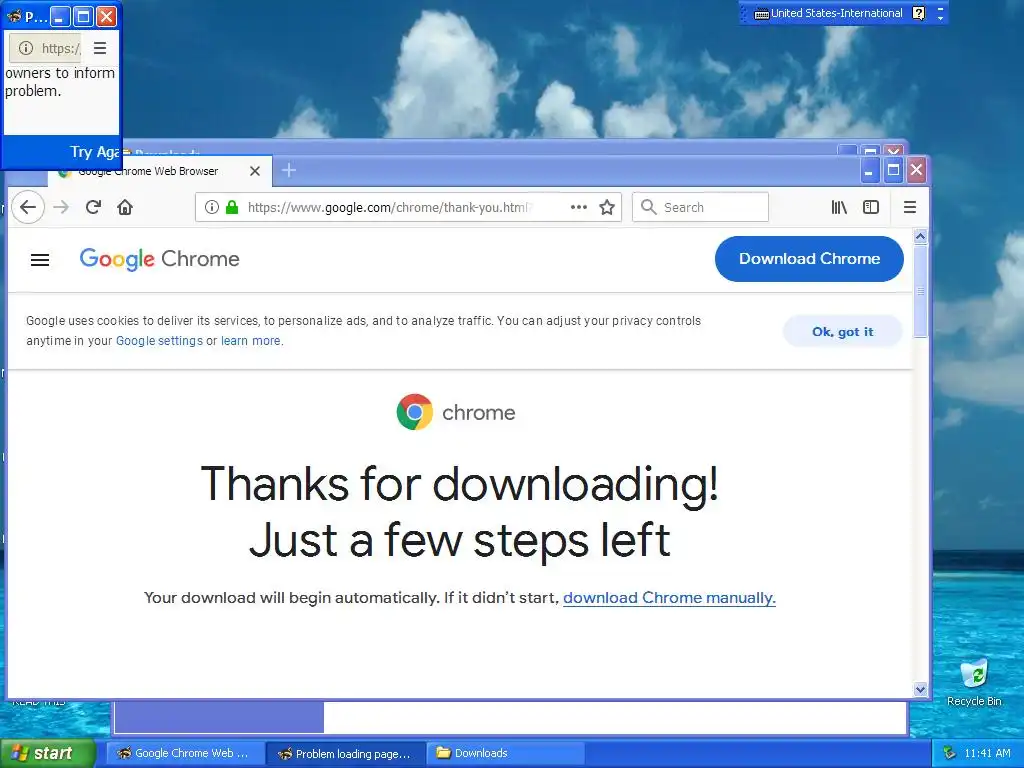
Task: Open hamburger menu in small Problem loading window
Action: click(100, 48)
